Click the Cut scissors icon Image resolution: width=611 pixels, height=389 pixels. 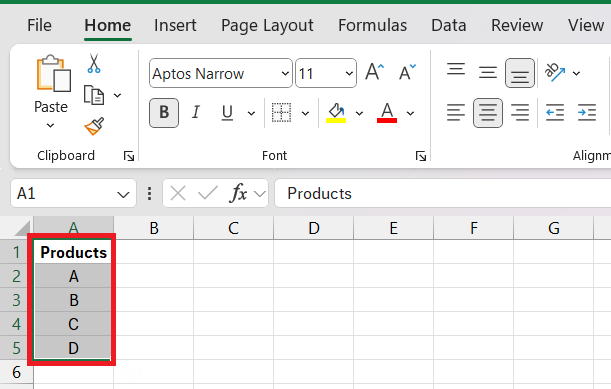click(94, 64)
